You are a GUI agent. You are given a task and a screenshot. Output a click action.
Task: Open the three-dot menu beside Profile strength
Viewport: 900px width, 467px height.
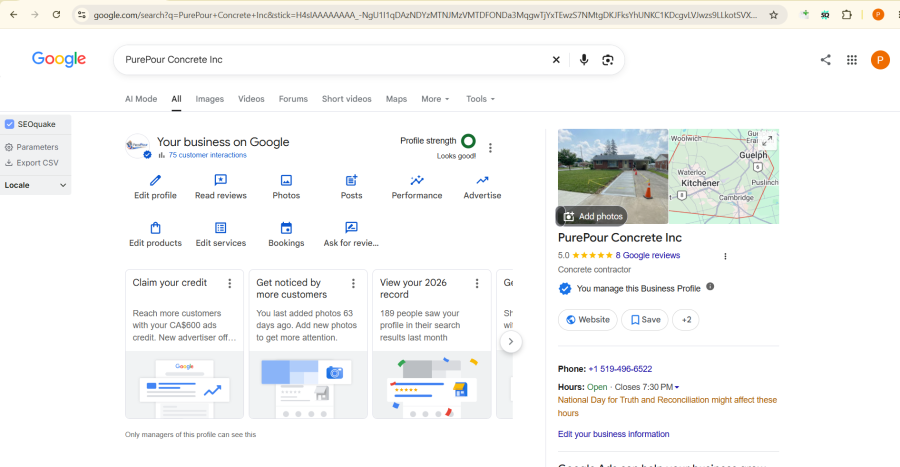tap(490, 148)
